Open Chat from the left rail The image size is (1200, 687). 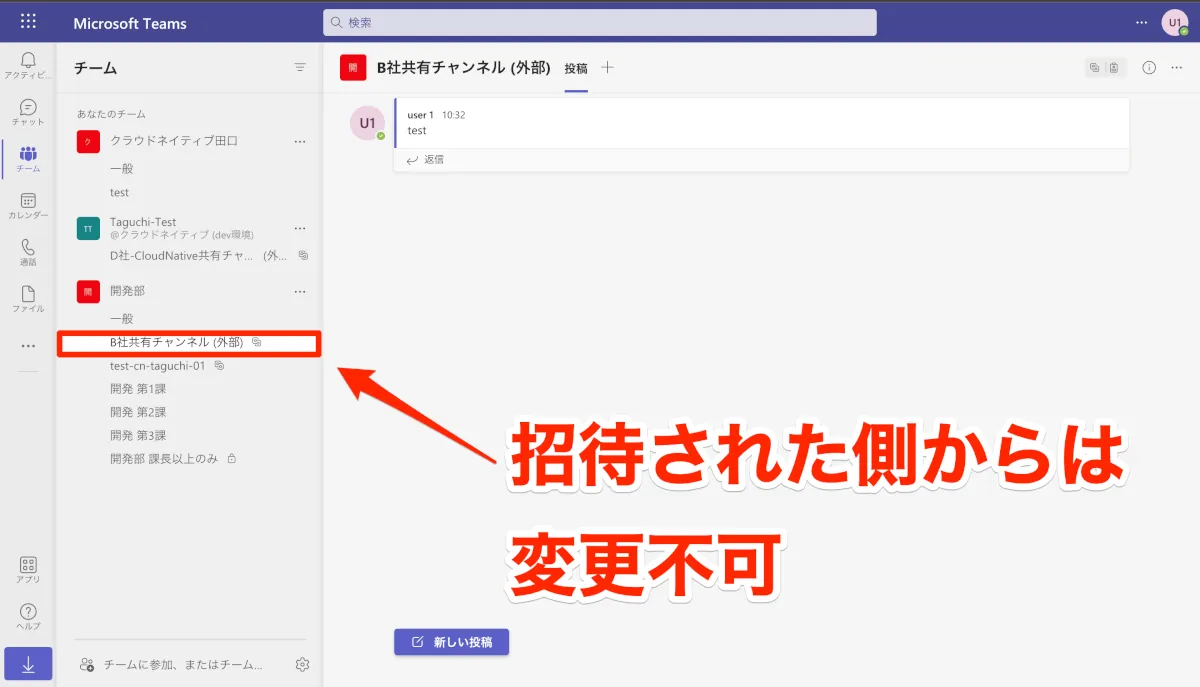point(28,112)
